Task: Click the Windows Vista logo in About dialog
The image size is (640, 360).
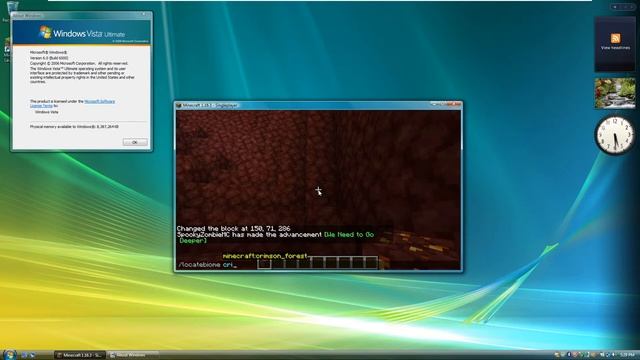Action: [x=45, y=32]
